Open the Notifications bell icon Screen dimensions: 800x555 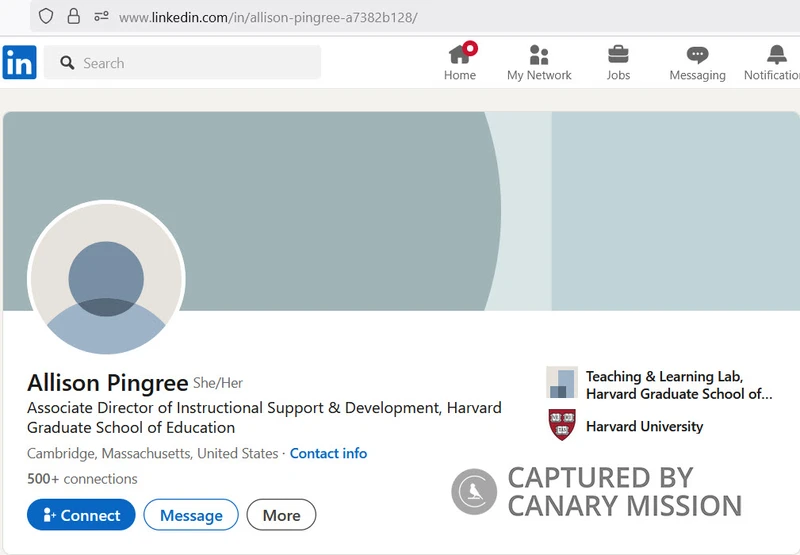pyautogui.click(x=777, y=54)
